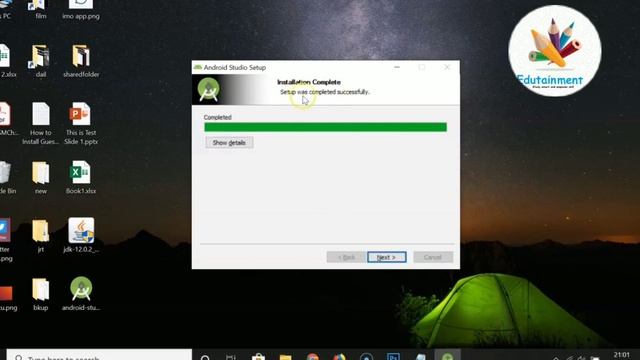This screenshot has width=640, height=360.
Task: Select the 'imo app.png' desktop file
Action: 81,10
